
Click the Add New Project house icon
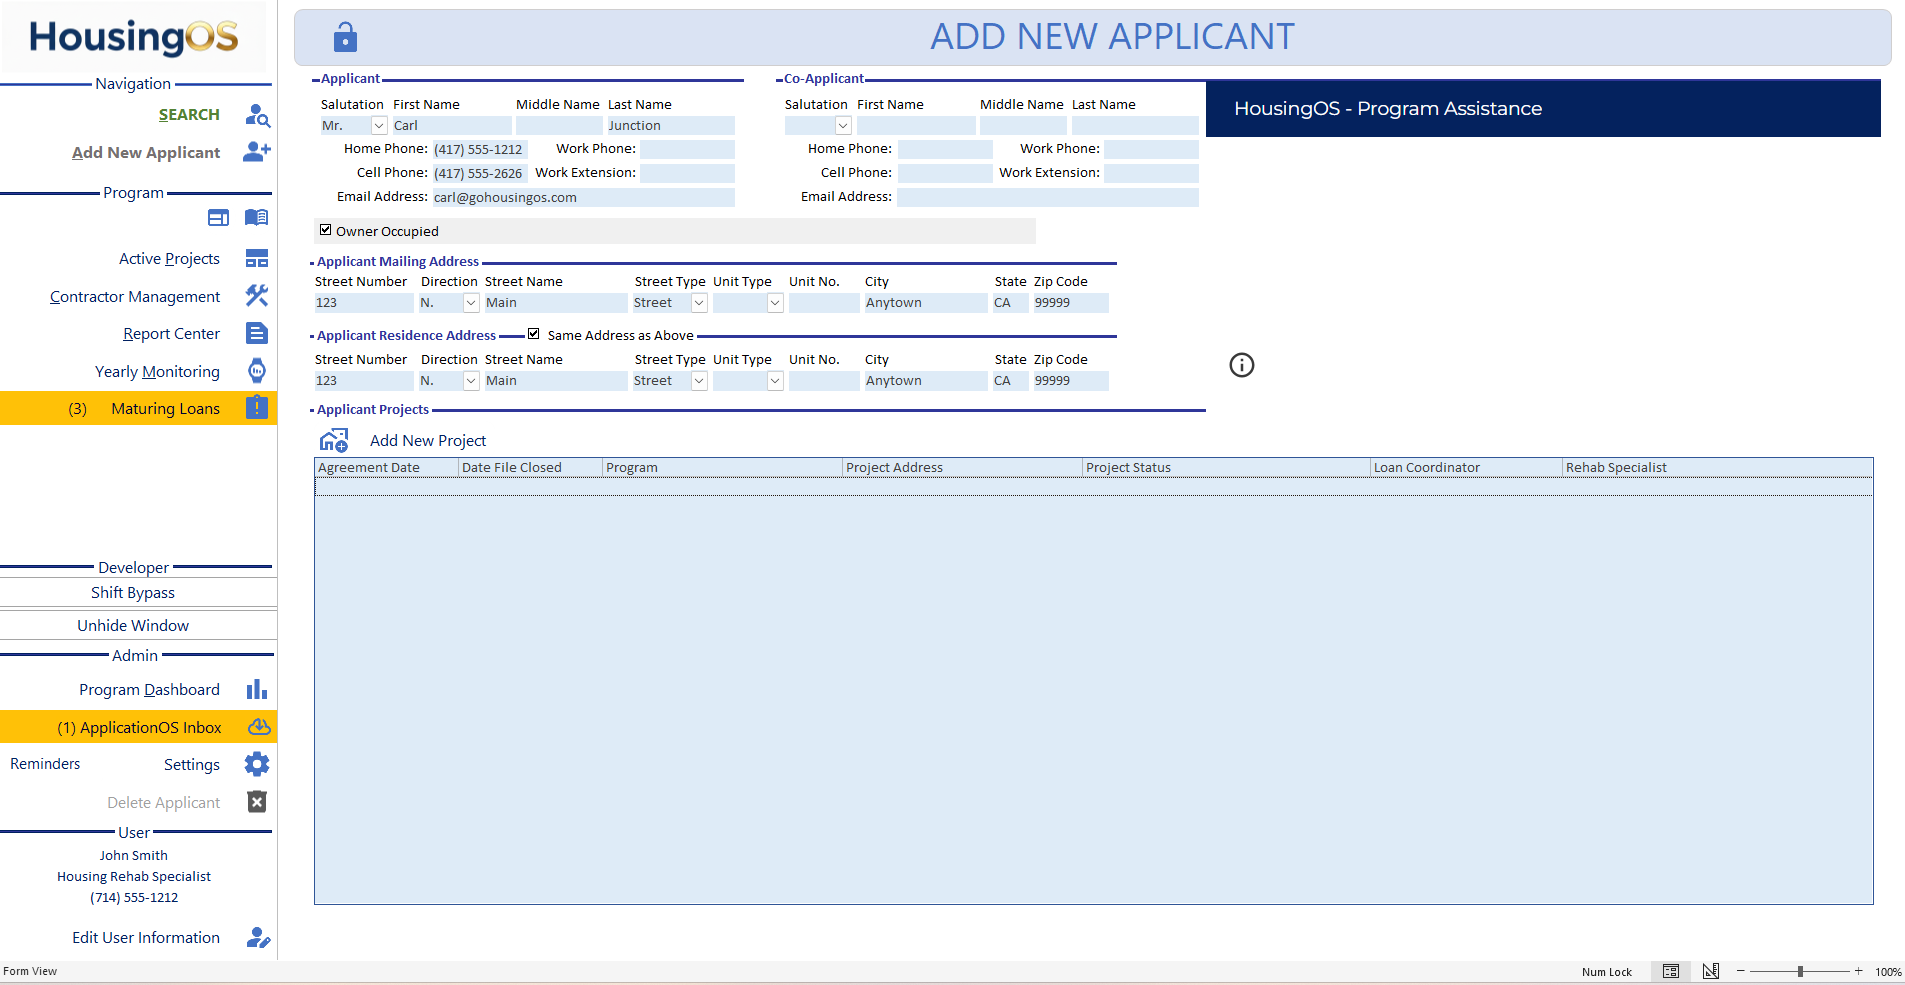(334, 440)
